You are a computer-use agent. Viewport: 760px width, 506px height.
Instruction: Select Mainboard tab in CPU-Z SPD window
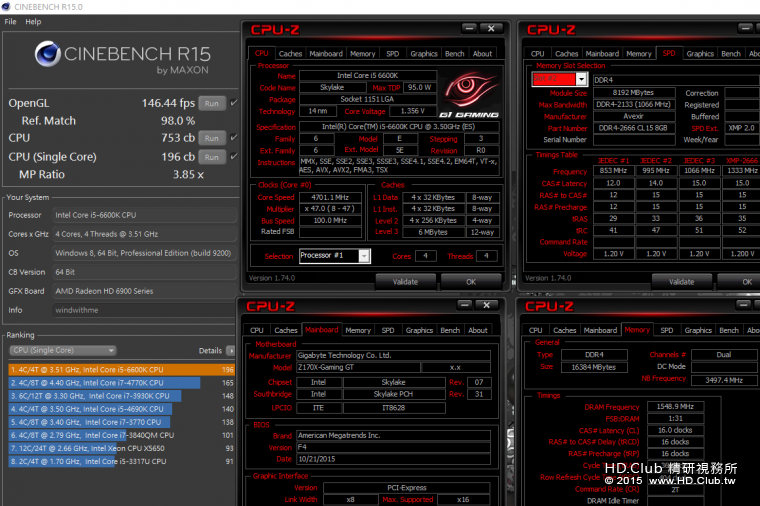(x=602, y=54)
